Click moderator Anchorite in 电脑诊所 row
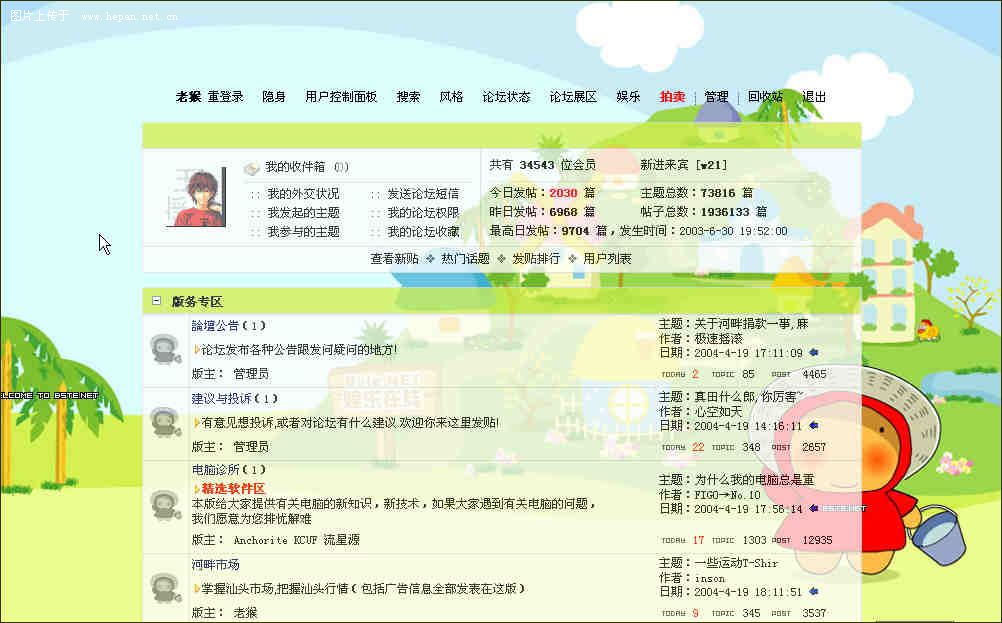Viewport: 1002px width, 623px height. (260, 540)
